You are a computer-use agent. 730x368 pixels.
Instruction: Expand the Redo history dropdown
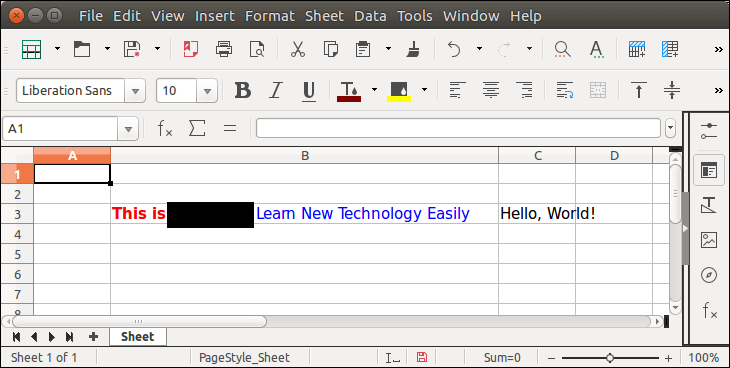point(529,48)
